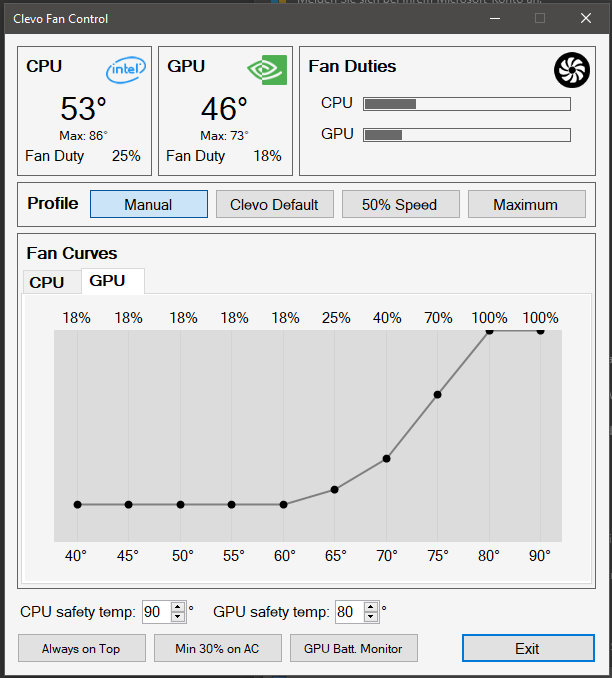The height and width of the screenshot is (678, 612).
Task: Select the Clevo Default profile
Action: 274,204
